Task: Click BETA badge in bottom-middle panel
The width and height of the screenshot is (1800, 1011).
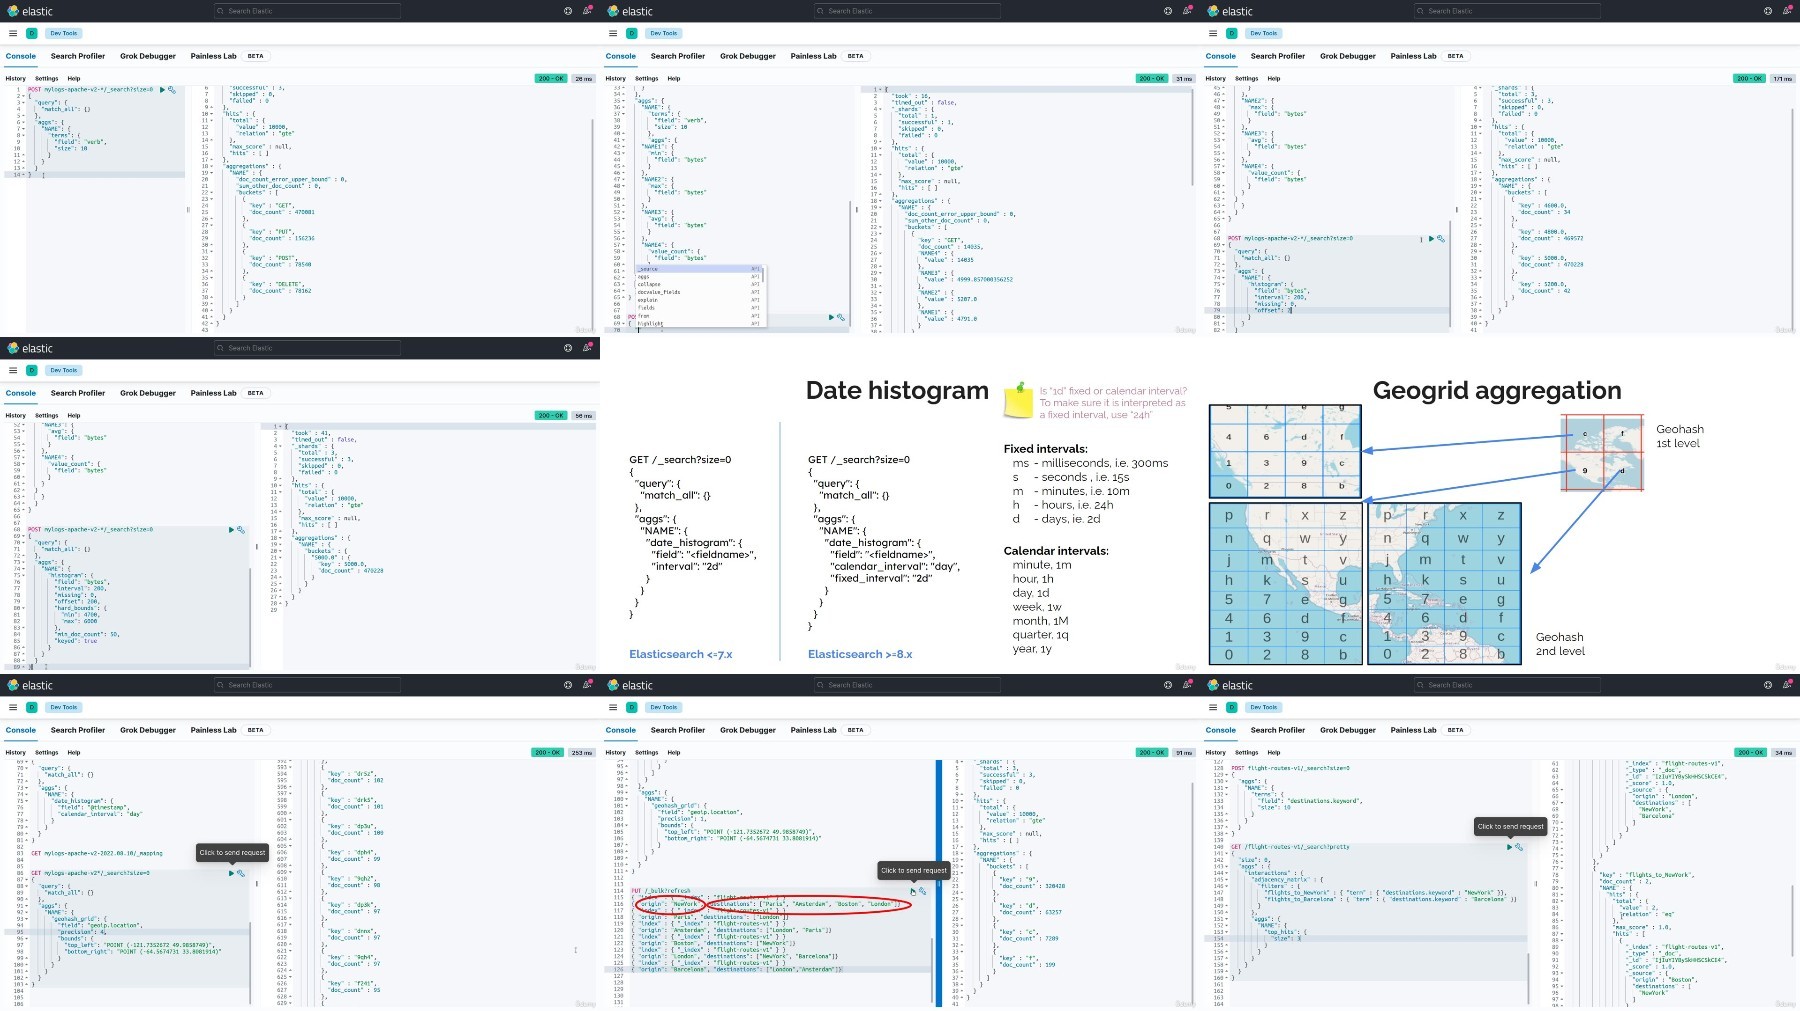Action: 856,730
